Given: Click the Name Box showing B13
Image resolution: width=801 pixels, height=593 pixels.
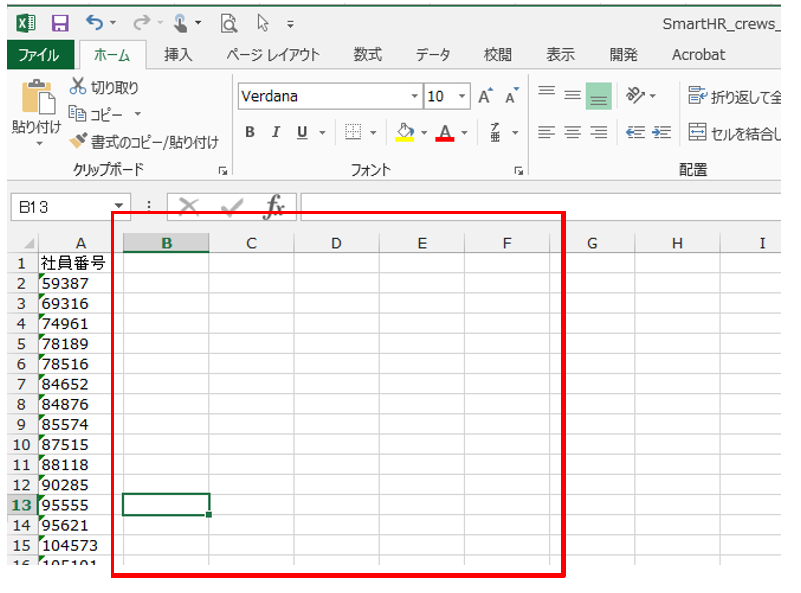Looking at the screenshot, I should [60, 207].
